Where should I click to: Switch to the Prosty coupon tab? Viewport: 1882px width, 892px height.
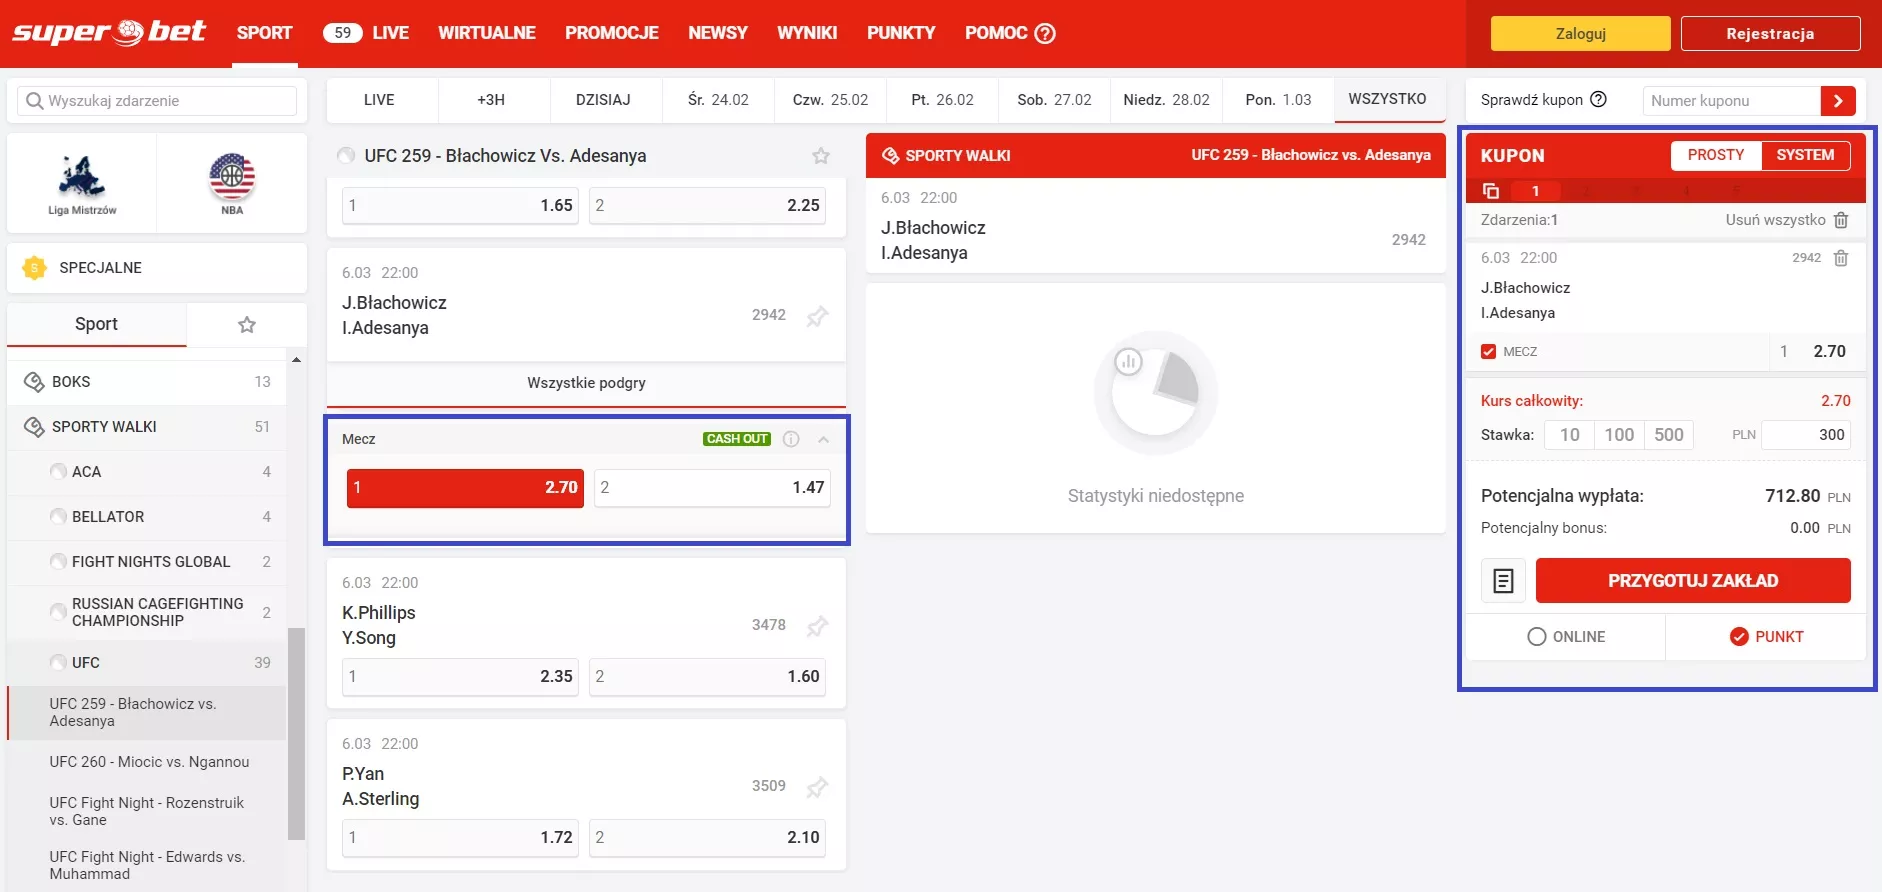[x=1716, y=155]
